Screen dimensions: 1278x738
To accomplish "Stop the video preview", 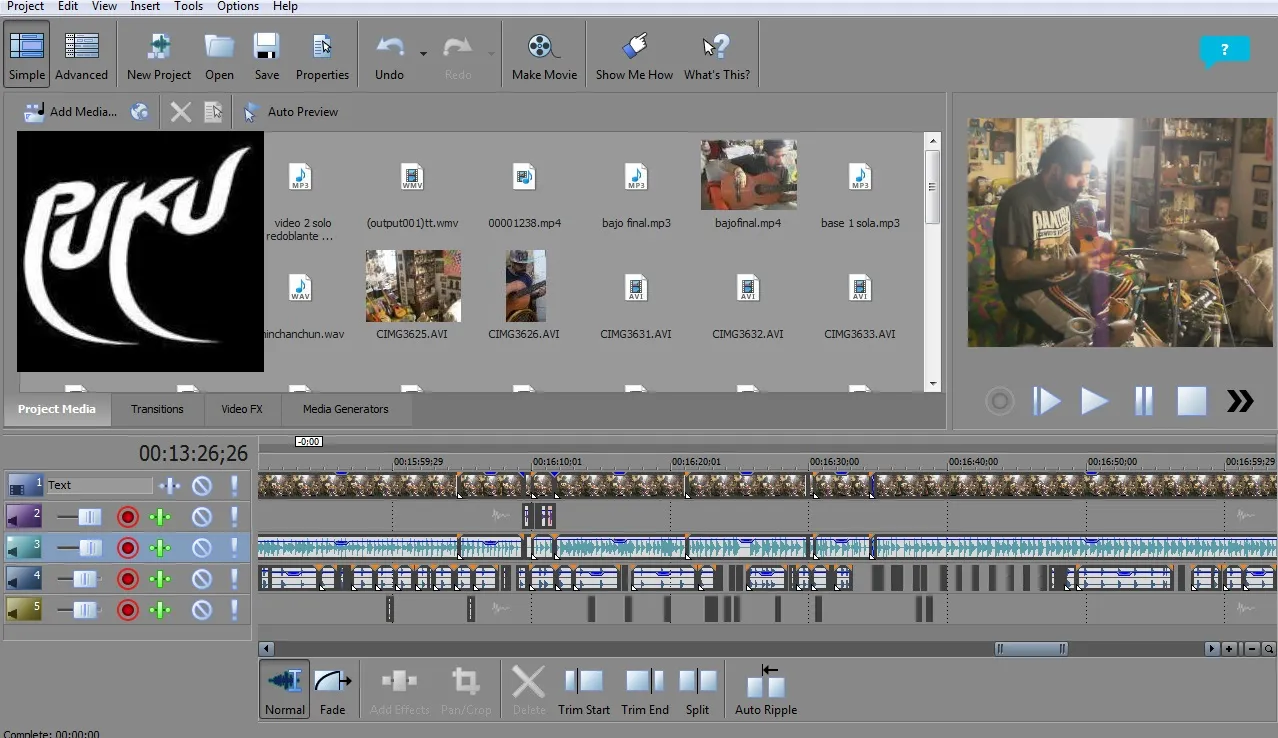I will [1192, 401].
